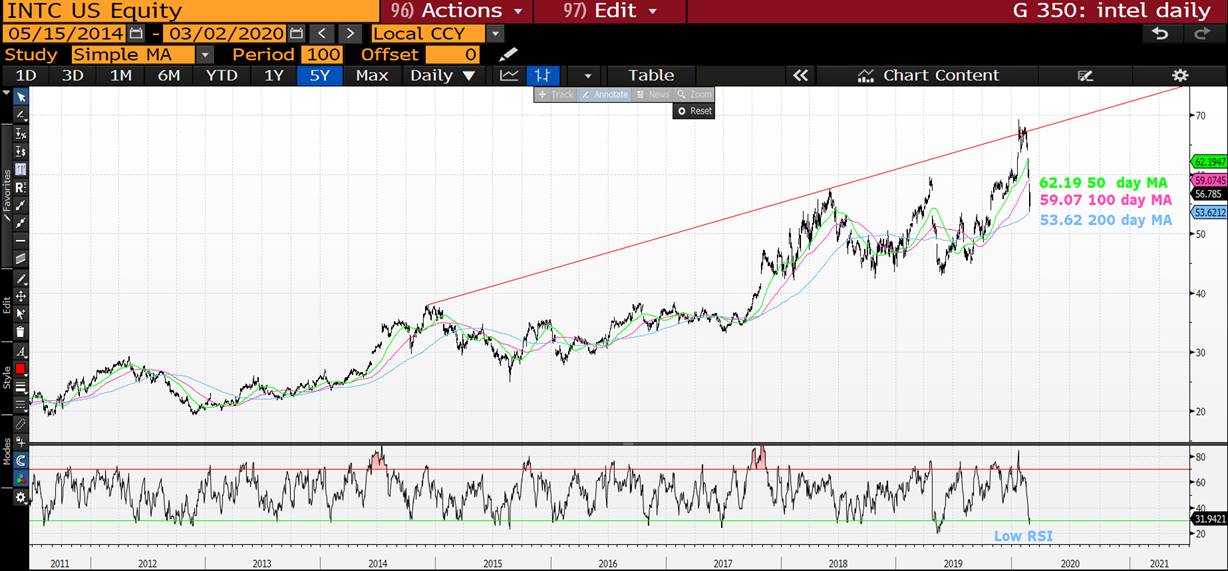Step date range forward with right arrow

[x=351, y=33]
